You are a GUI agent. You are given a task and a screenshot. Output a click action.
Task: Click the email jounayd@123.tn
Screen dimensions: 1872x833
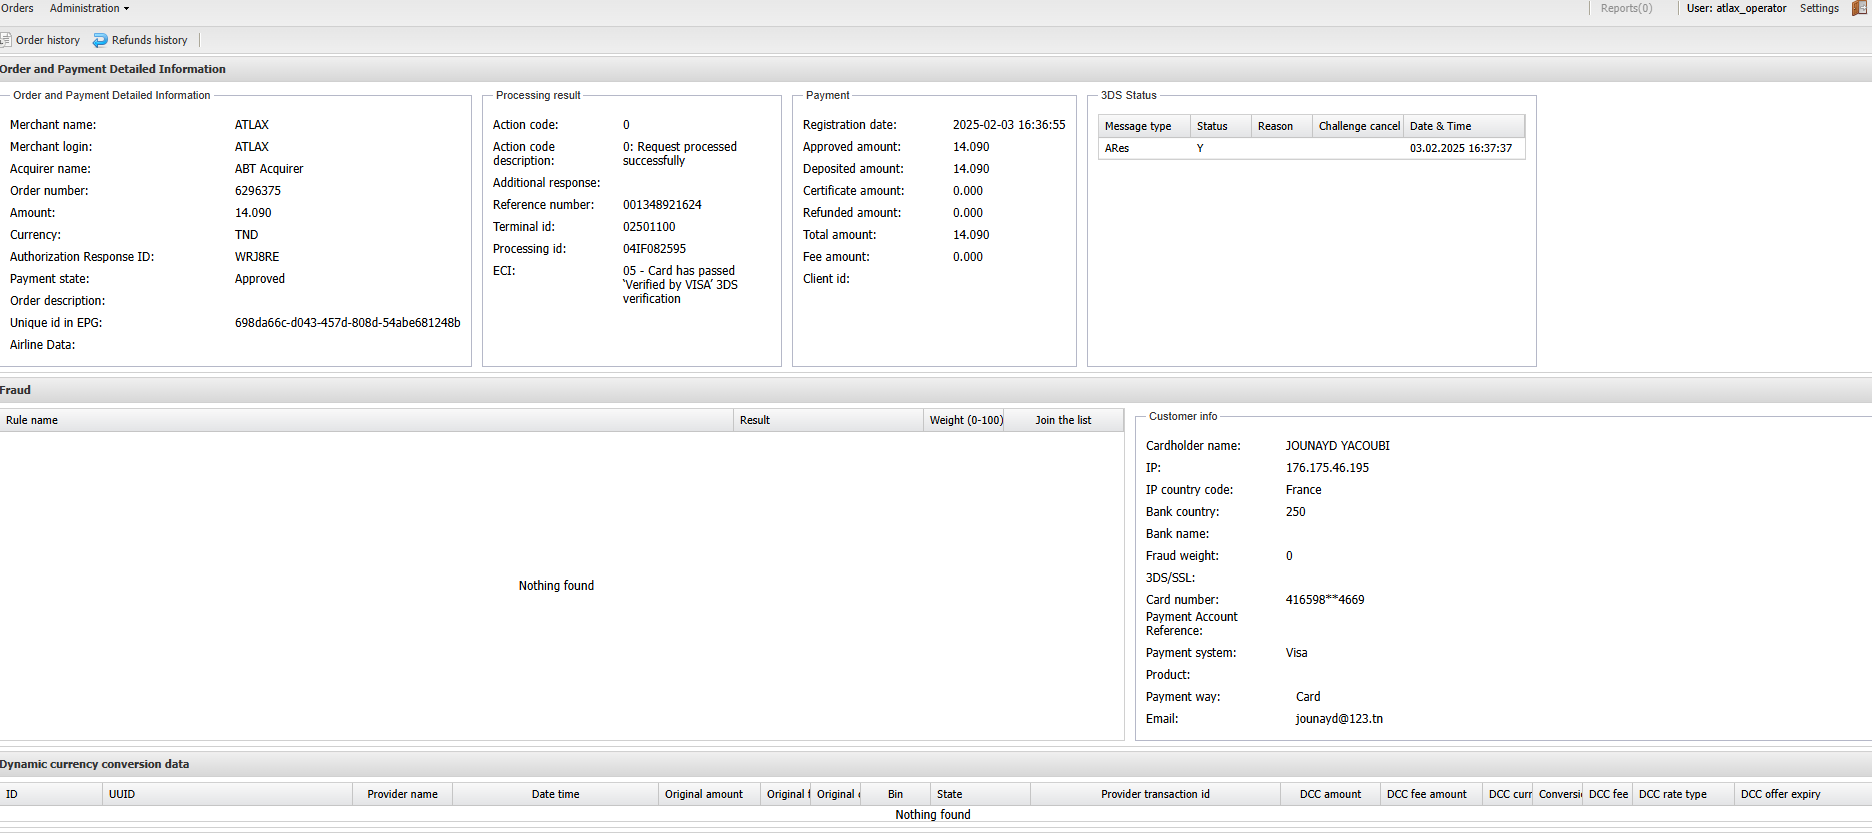pyautogui.click(x=1339, y=719)
